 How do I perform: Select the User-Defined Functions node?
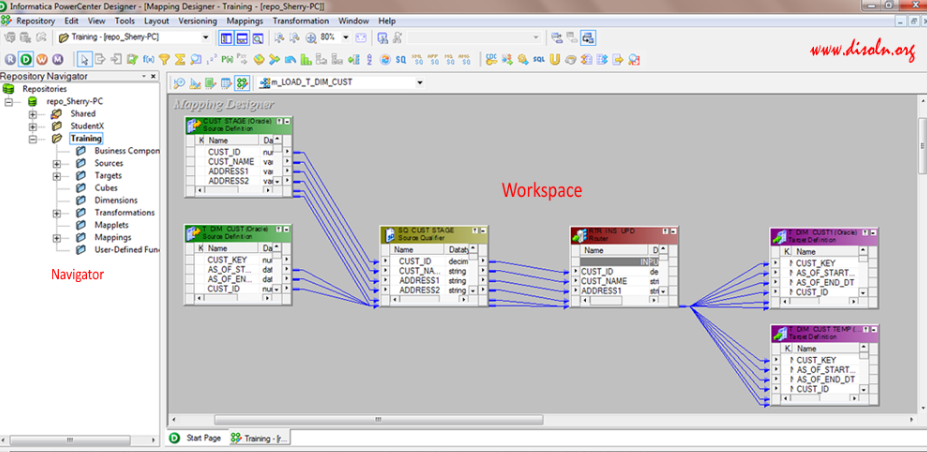(x=127, y=250)
